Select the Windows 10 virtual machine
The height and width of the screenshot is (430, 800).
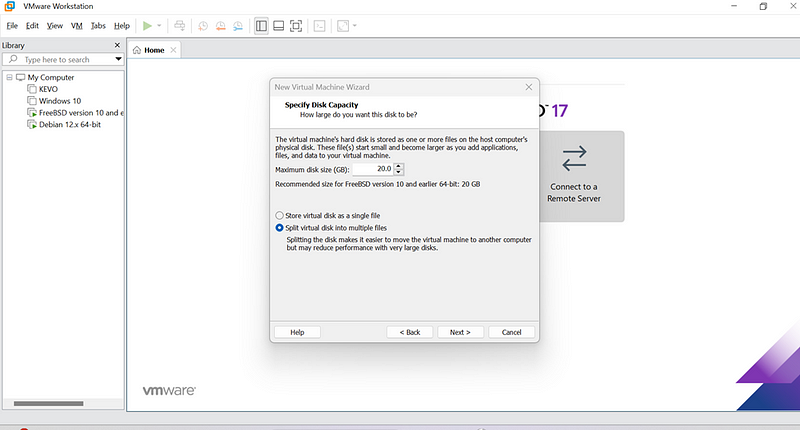(60, 101)
